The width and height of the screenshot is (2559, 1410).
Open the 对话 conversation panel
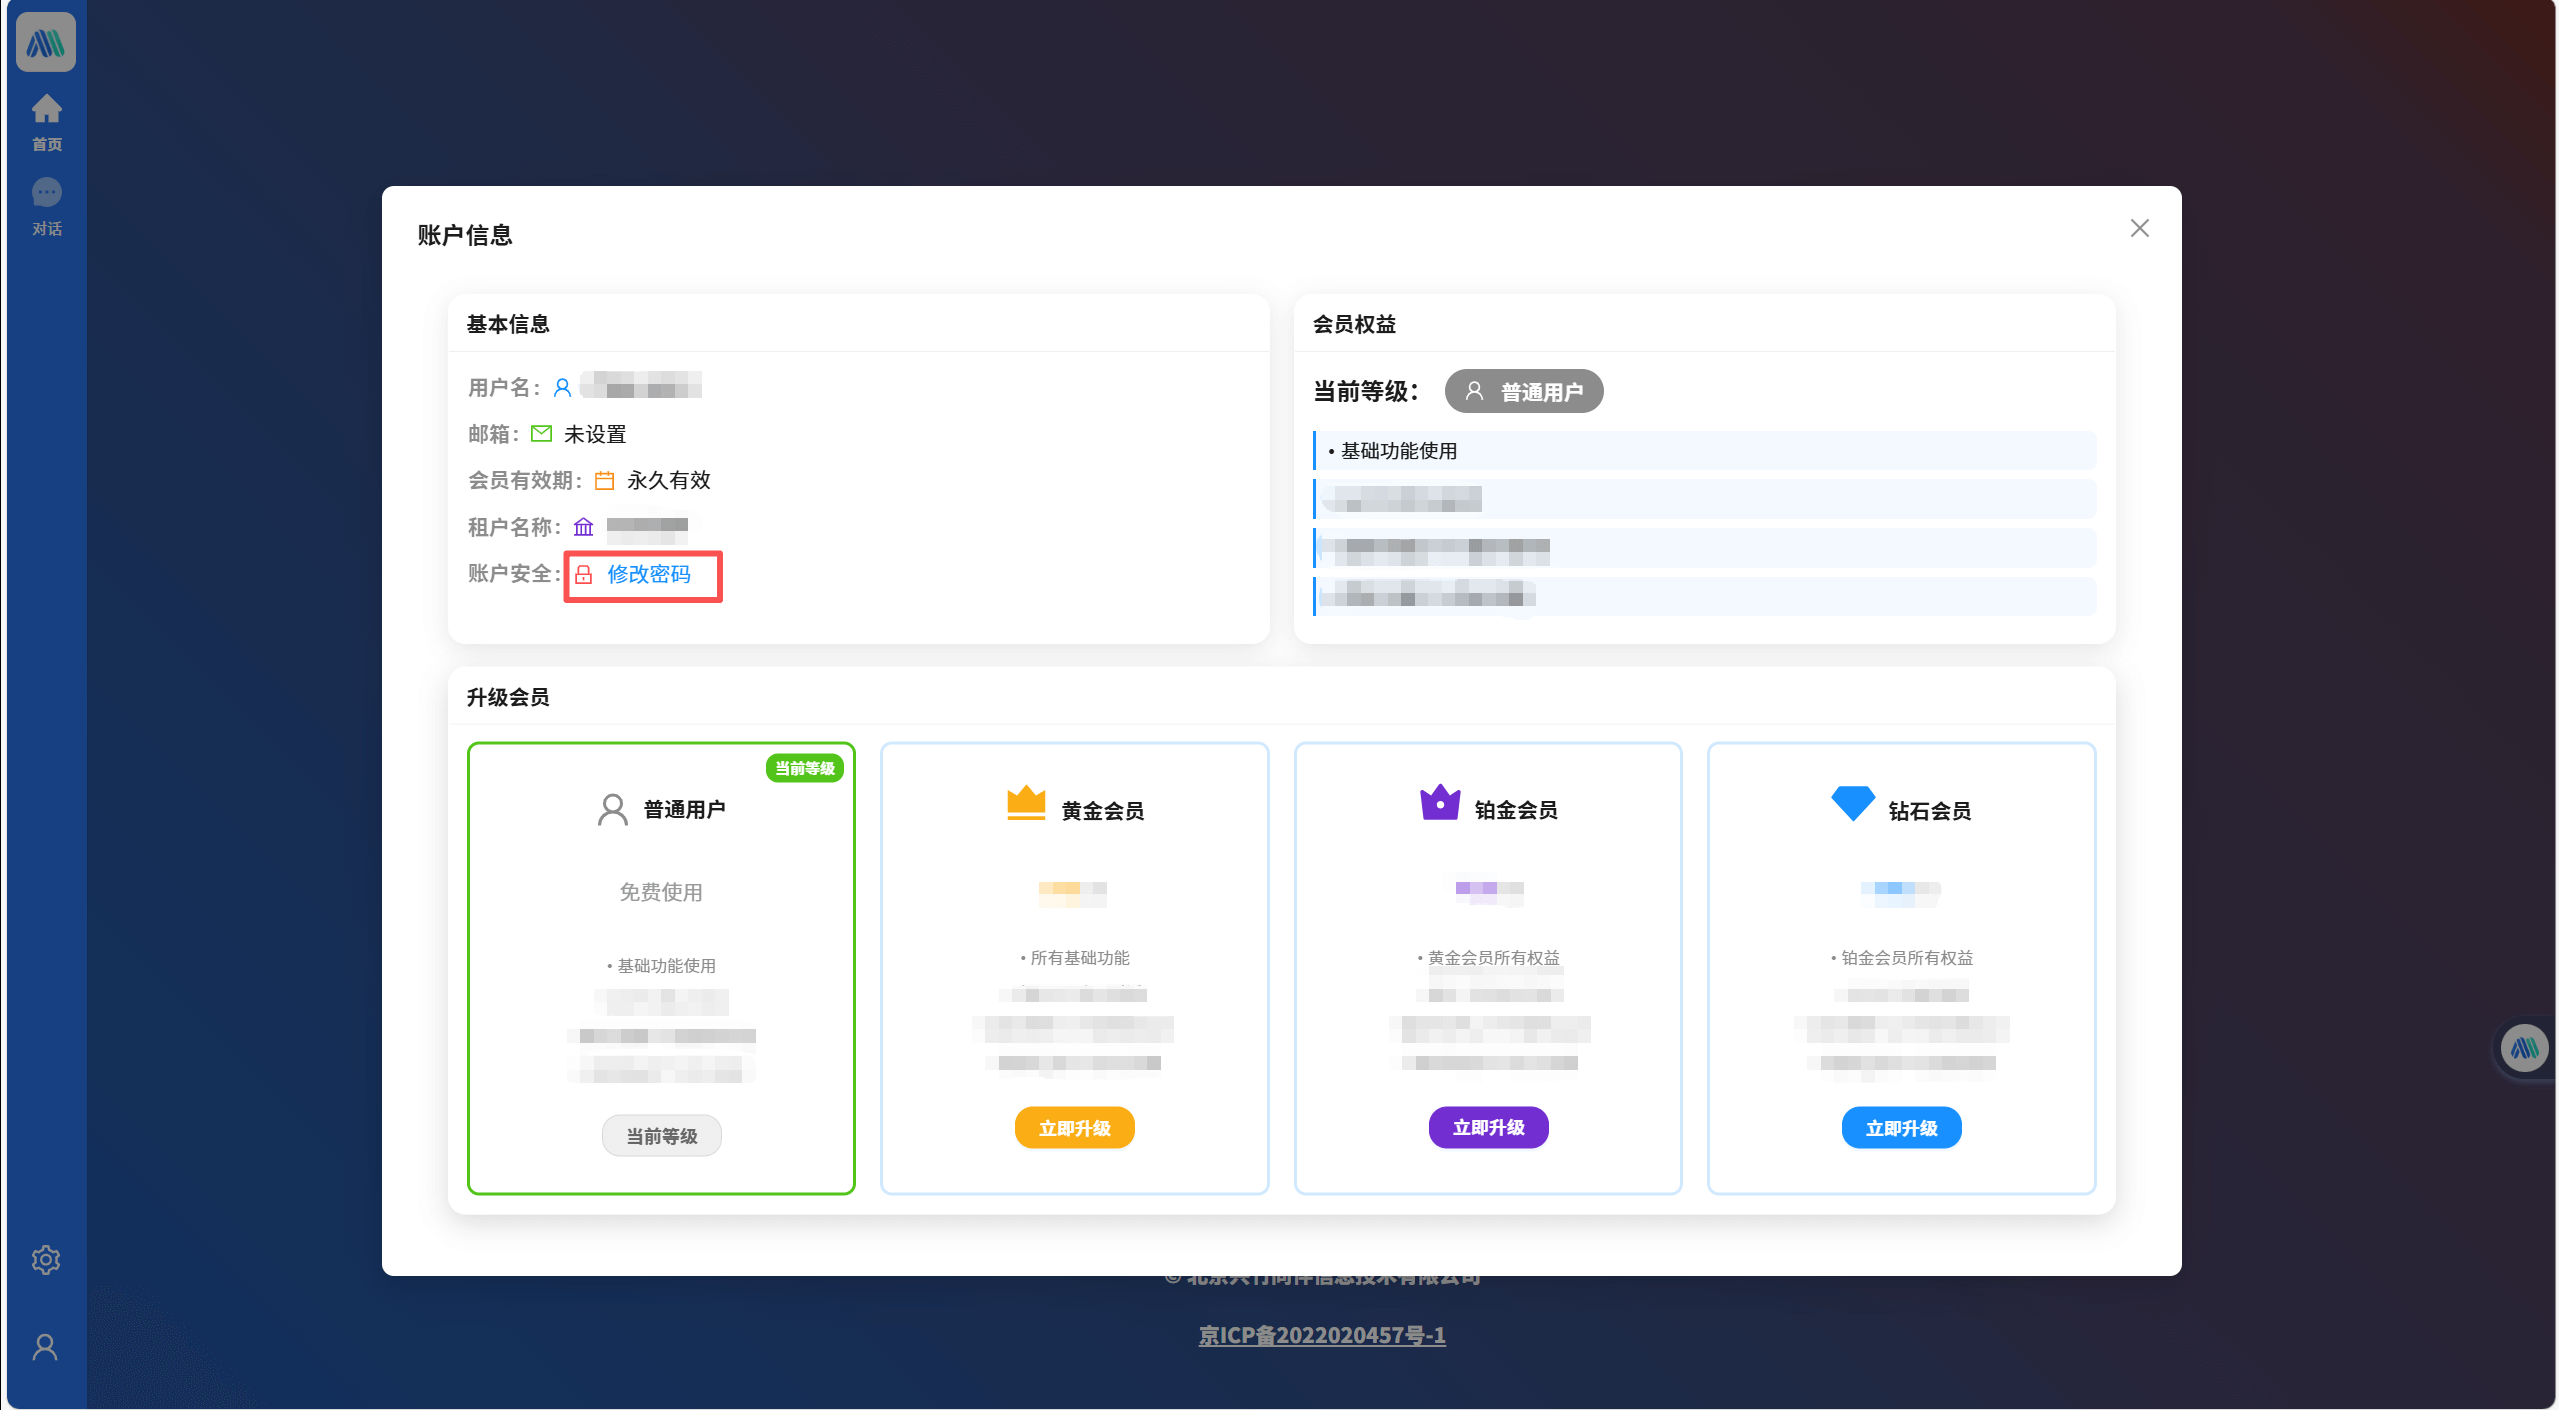tap(46, 205)
